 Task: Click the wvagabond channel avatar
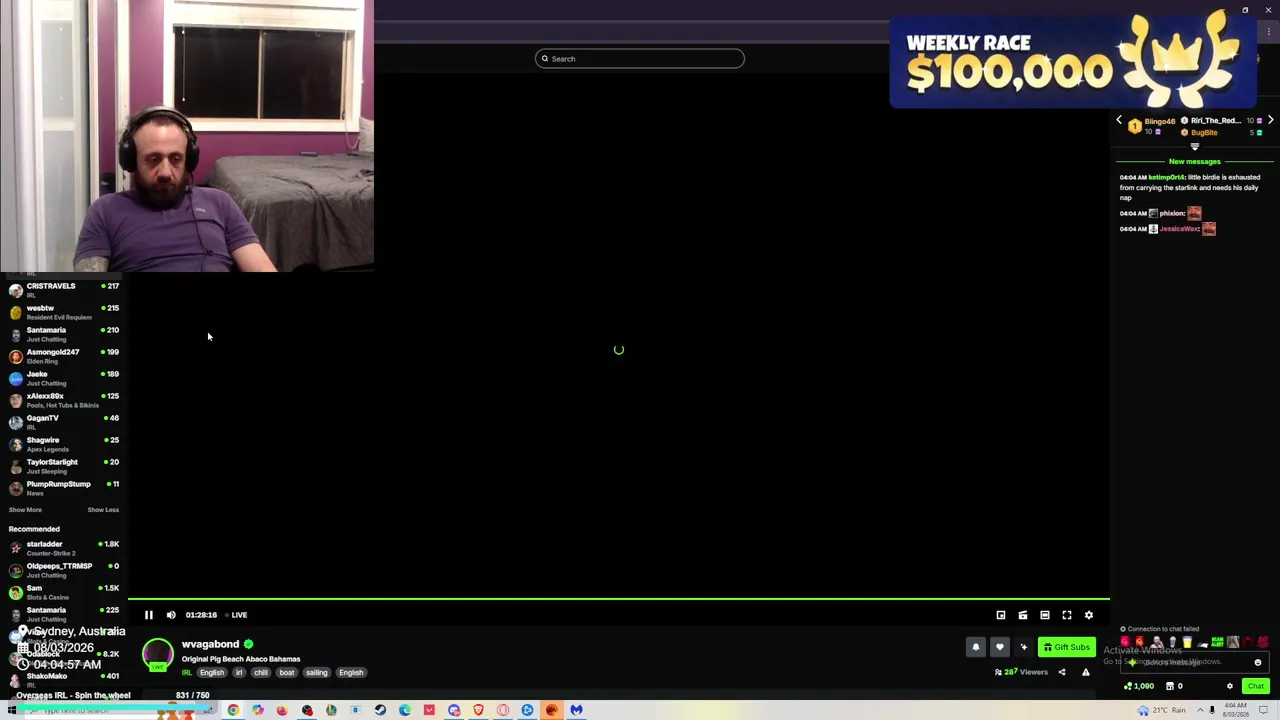pyautogui.click(x=157, y=655)
